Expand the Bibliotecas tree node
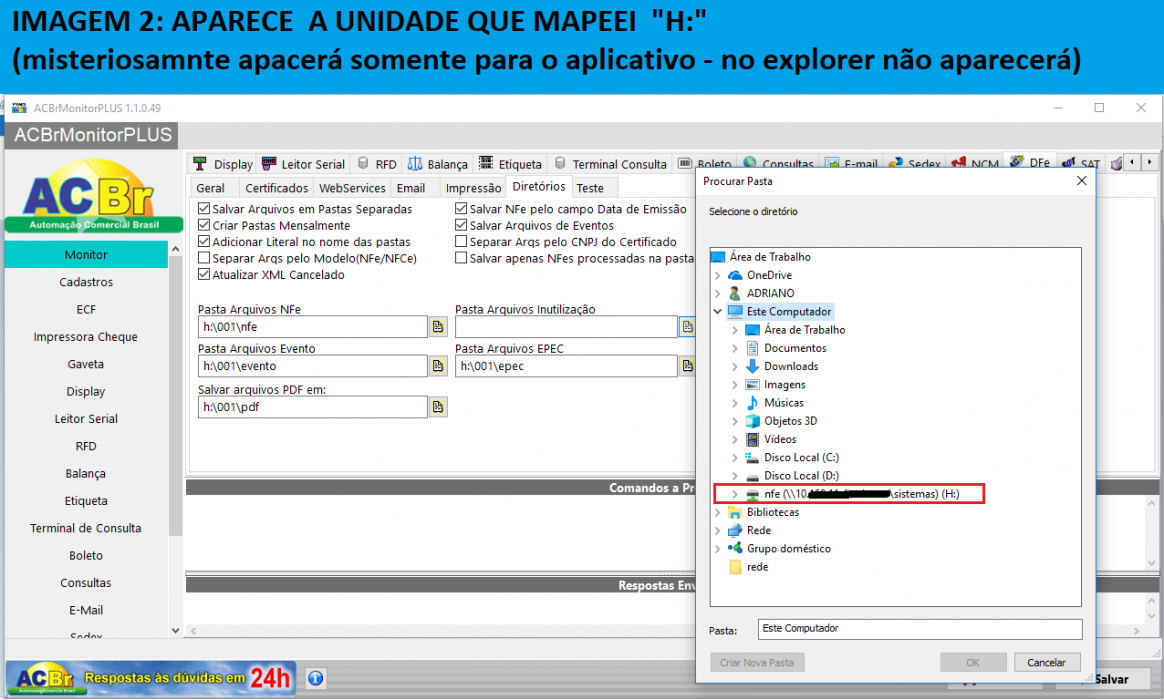 (718, 513)
